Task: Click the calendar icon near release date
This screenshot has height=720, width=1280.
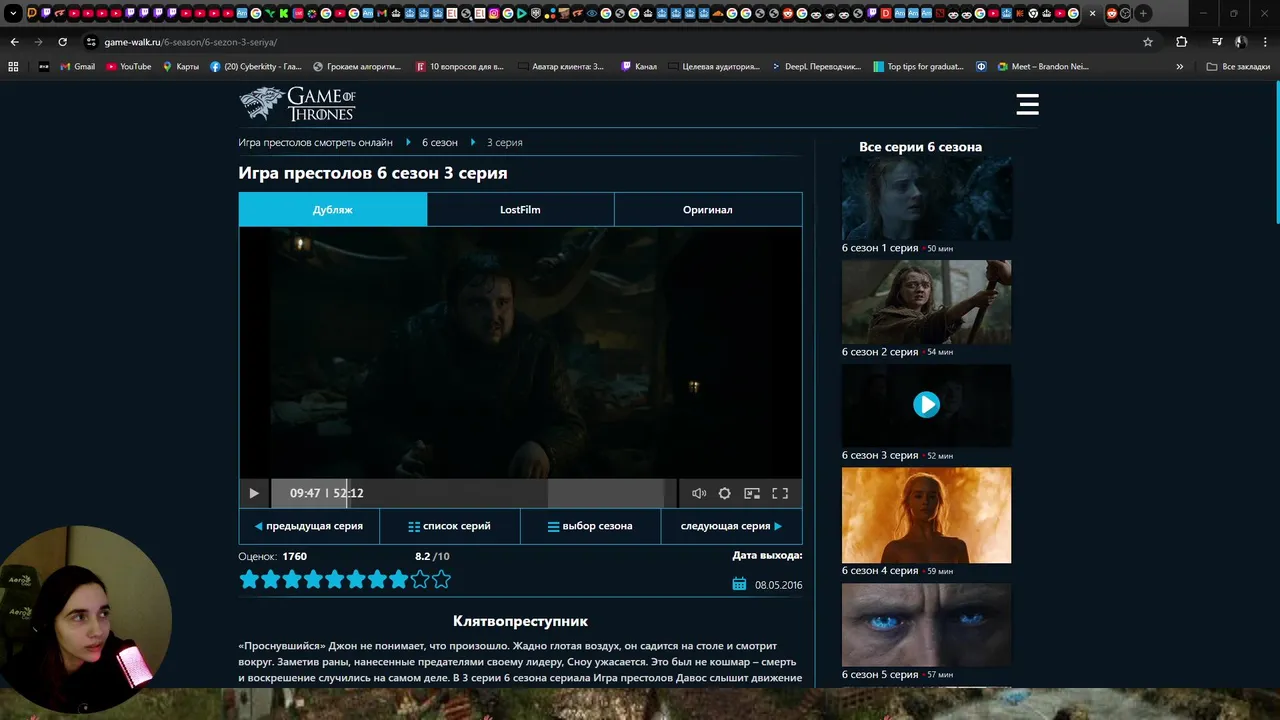Action: pos(739,584)
